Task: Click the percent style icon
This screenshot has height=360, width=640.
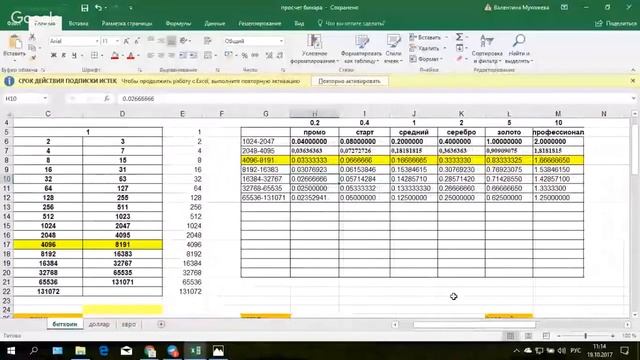Action: [x=244, y=56]
